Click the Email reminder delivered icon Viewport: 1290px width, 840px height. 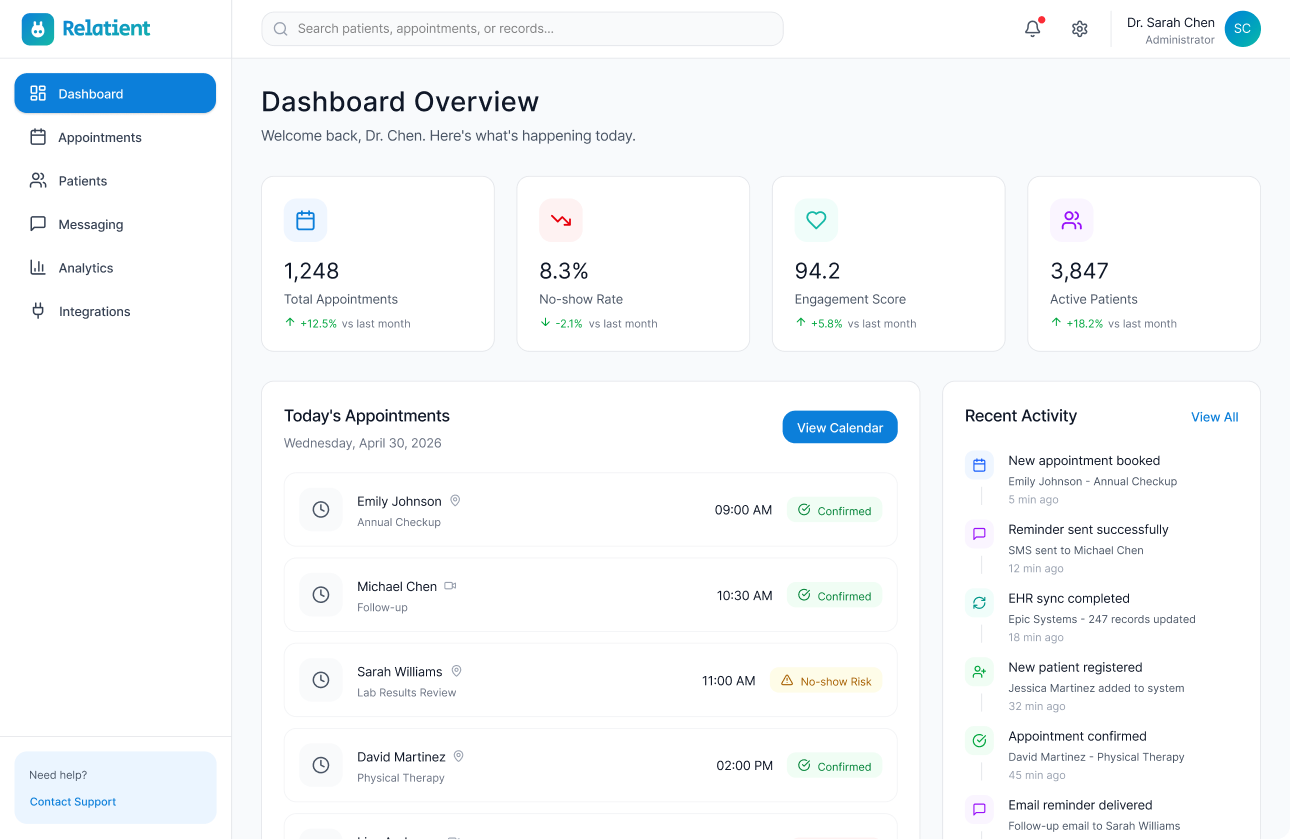point(980,810)
